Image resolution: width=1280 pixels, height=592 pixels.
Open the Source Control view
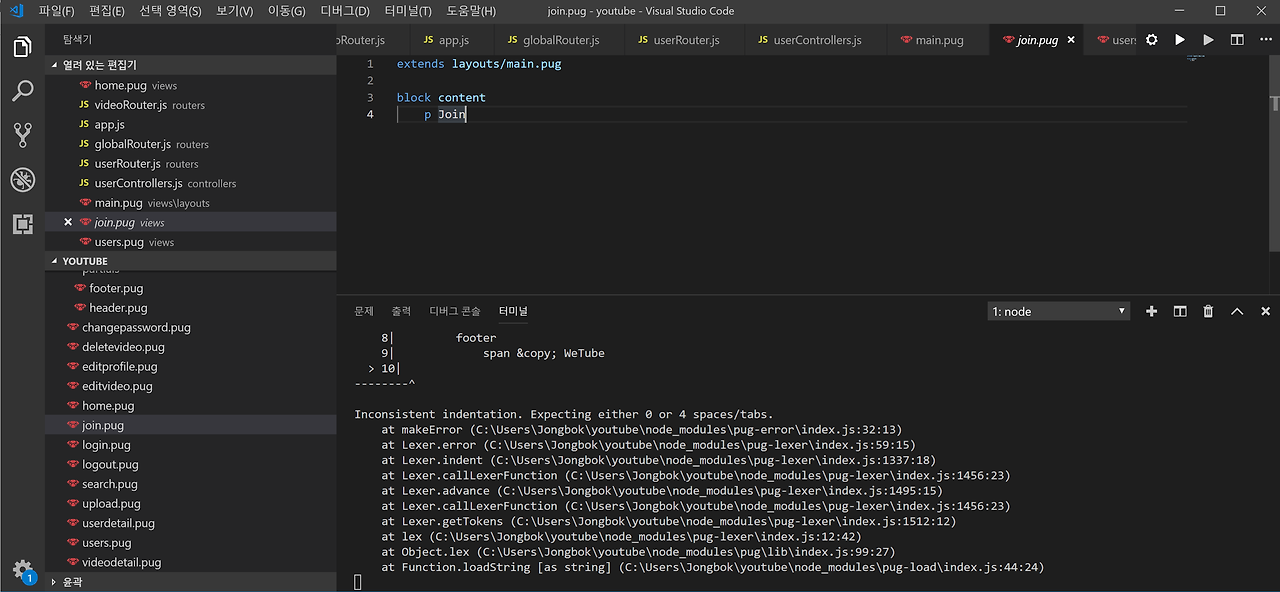point(22,135)
